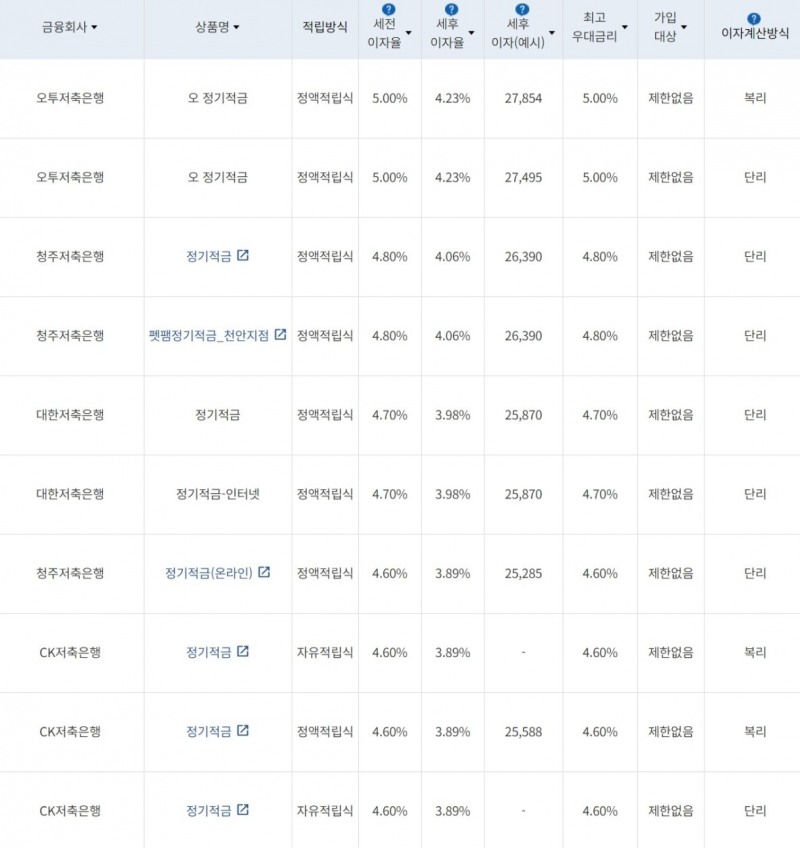The width and height of the screenshot is (800, 848).
Task: Click external-link icon on 청주저축은행 4.80% 정기적금
Action: [243, 255]
